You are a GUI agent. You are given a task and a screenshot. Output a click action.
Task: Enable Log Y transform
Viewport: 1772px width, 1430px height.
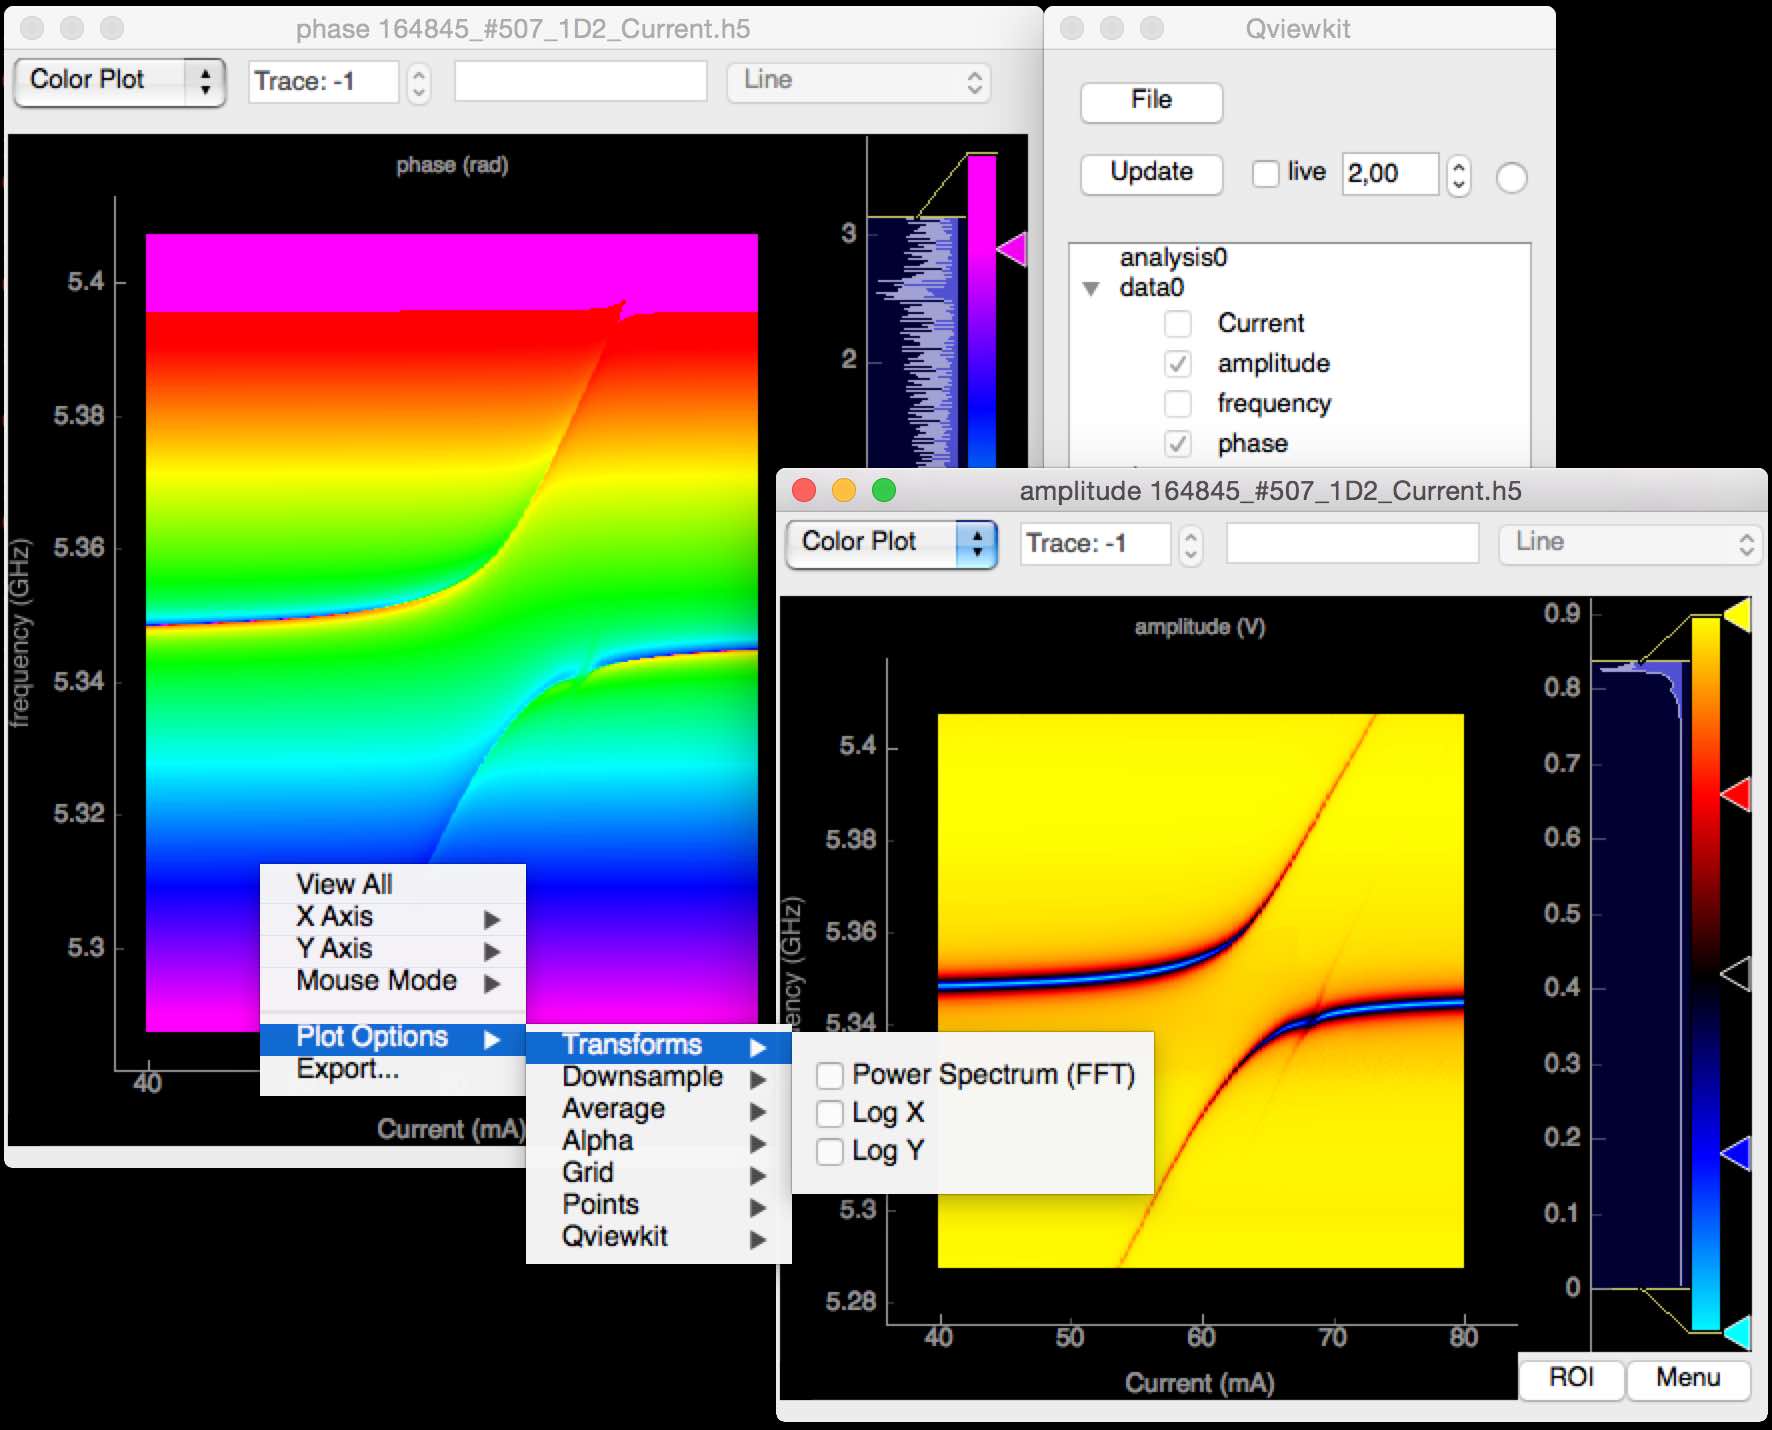(x=830, y=1151)
